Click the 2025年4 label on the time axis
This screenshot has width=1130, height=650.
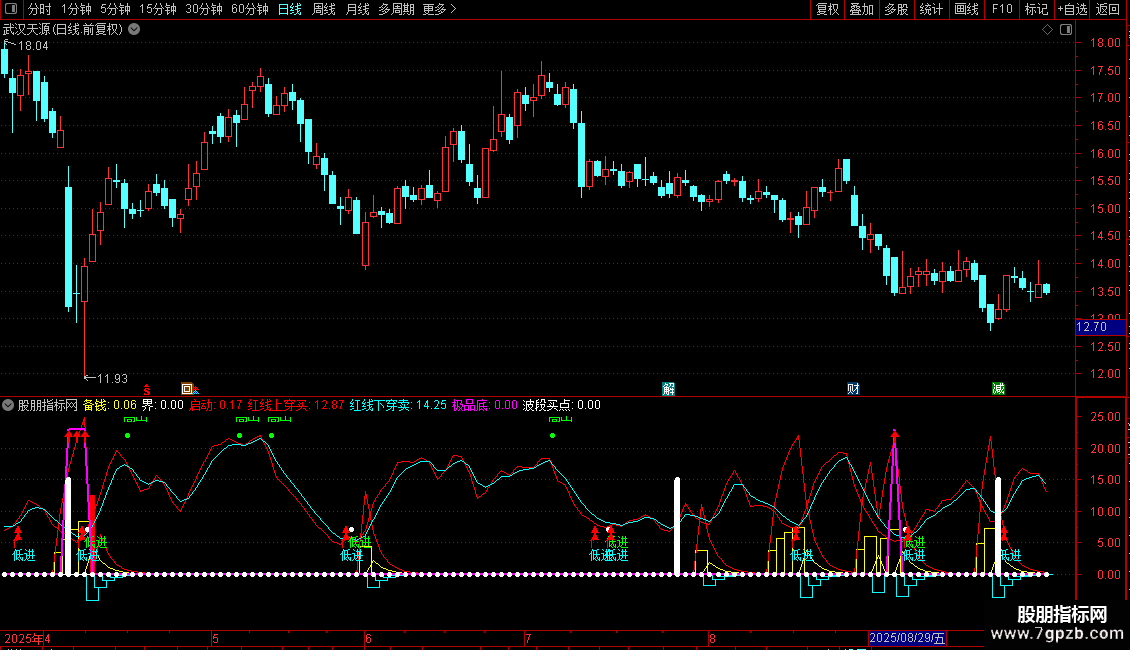click(x=27, y=638)
